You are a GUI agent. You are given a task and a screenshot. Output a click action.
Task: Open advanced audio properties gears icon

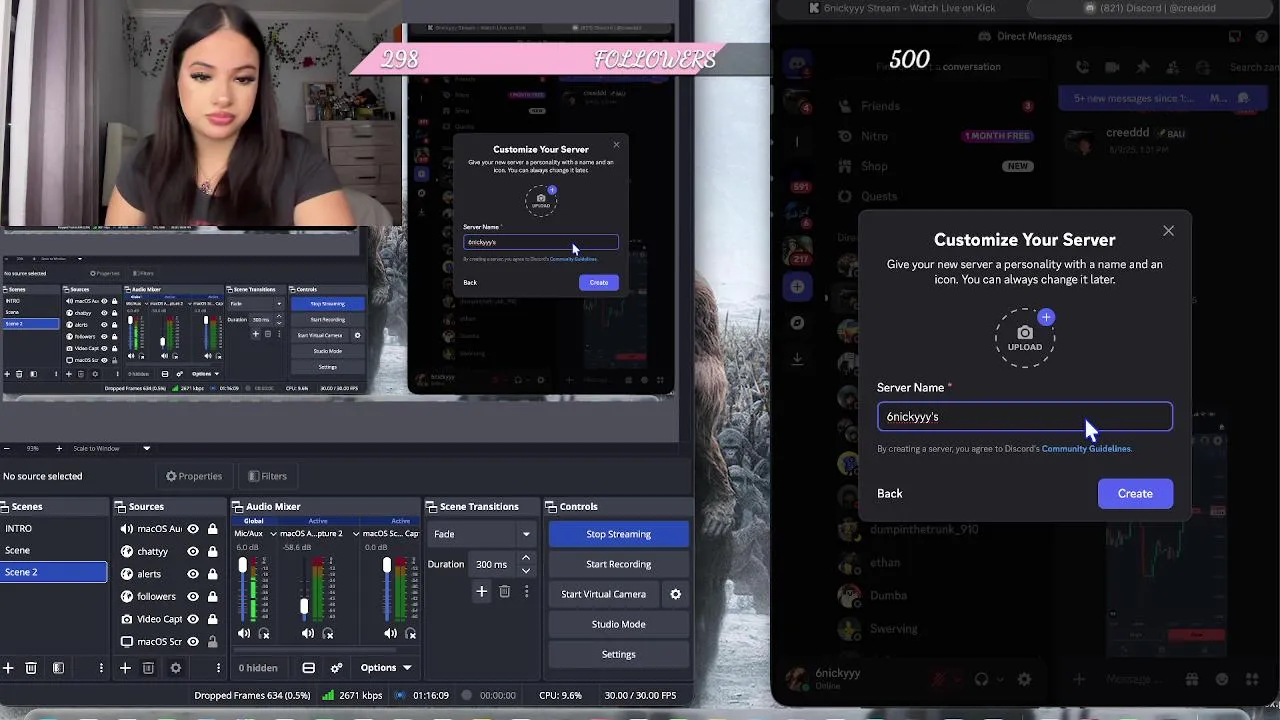point(336,668)
